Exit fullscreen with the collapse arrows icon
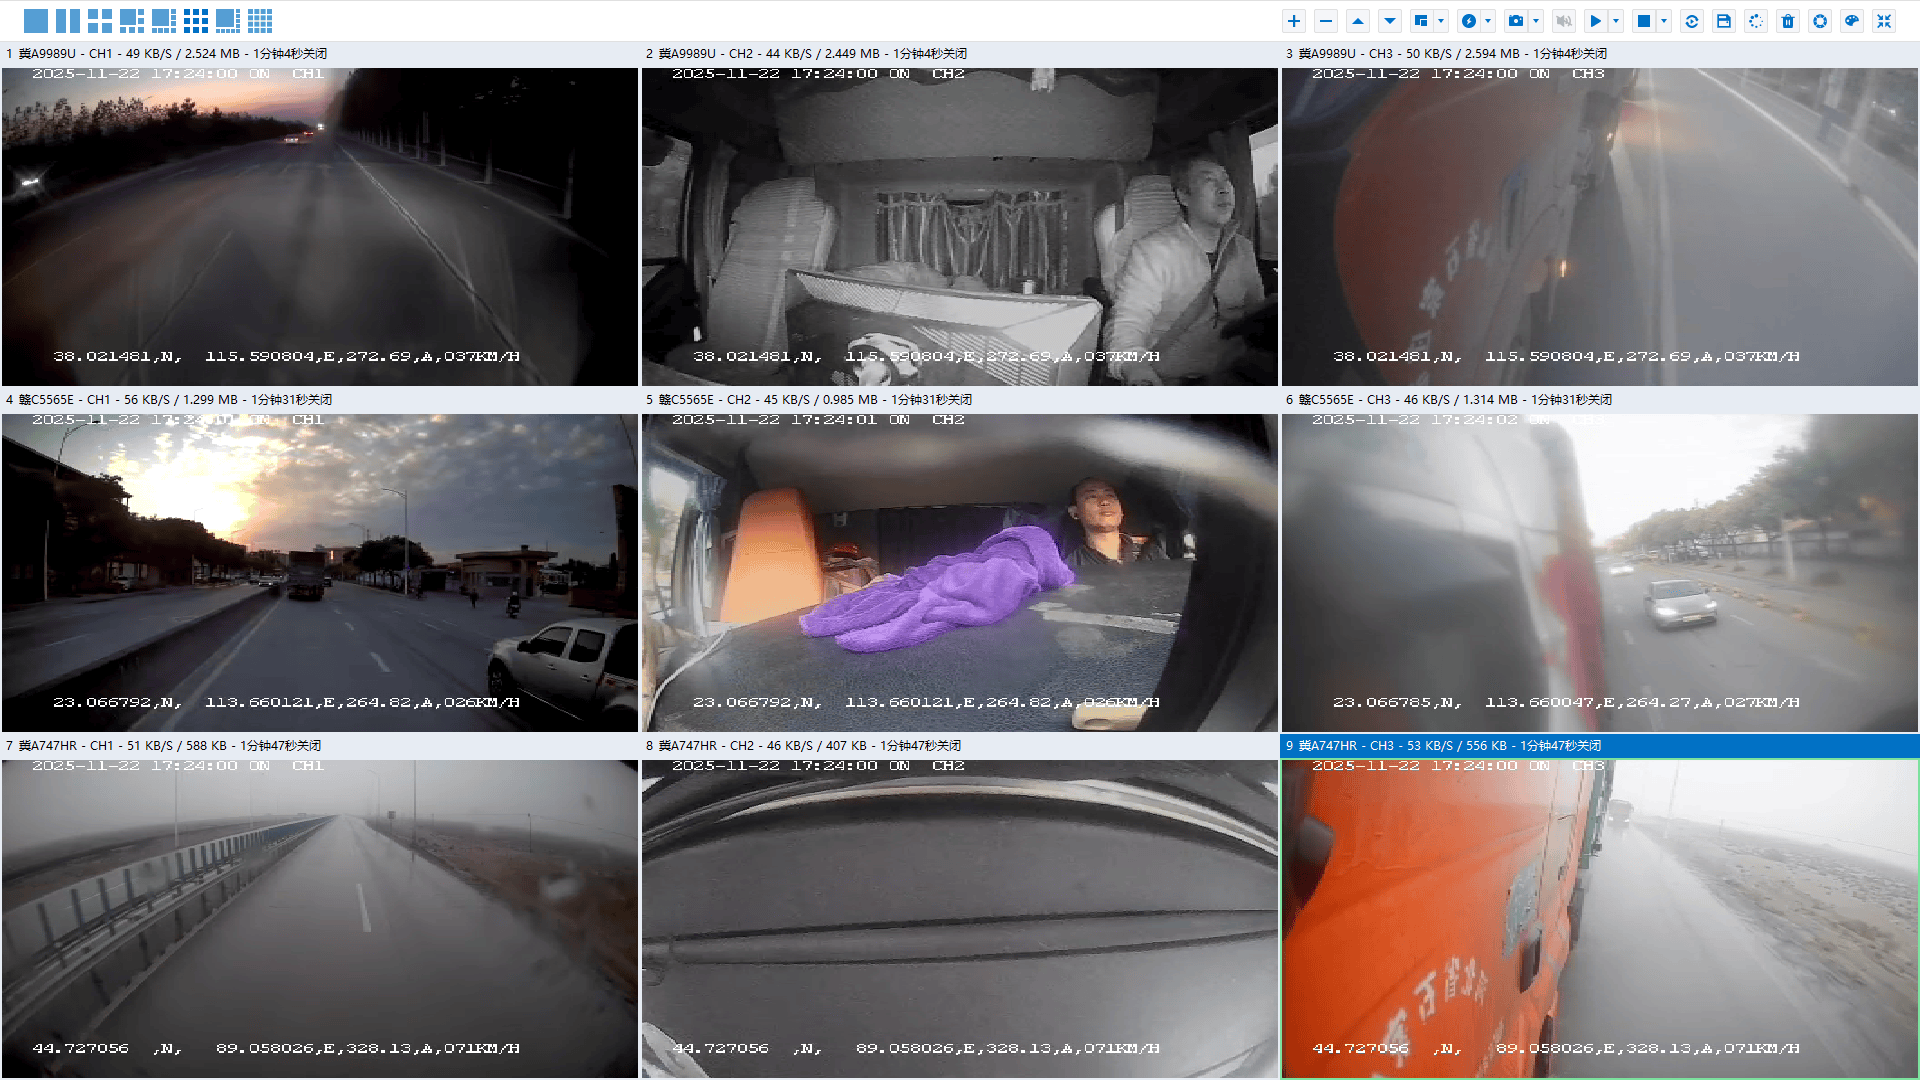 tap(1884, 21)
